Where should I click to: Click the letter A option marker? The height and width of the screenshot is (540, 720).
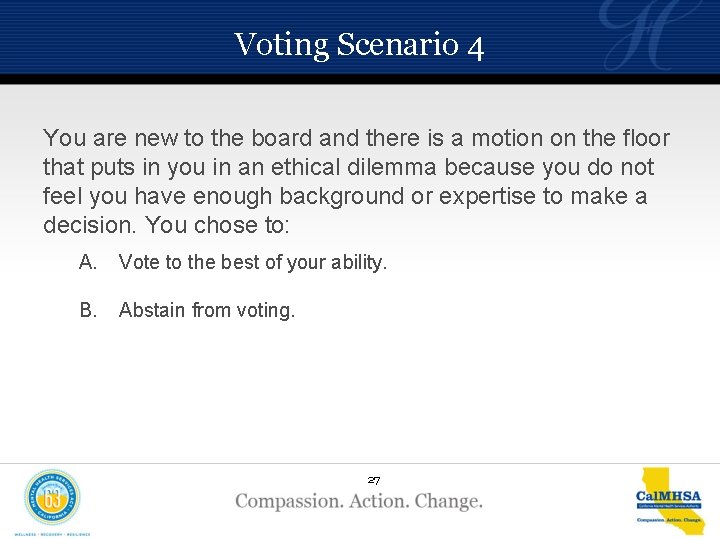click(x=88, y=262)
